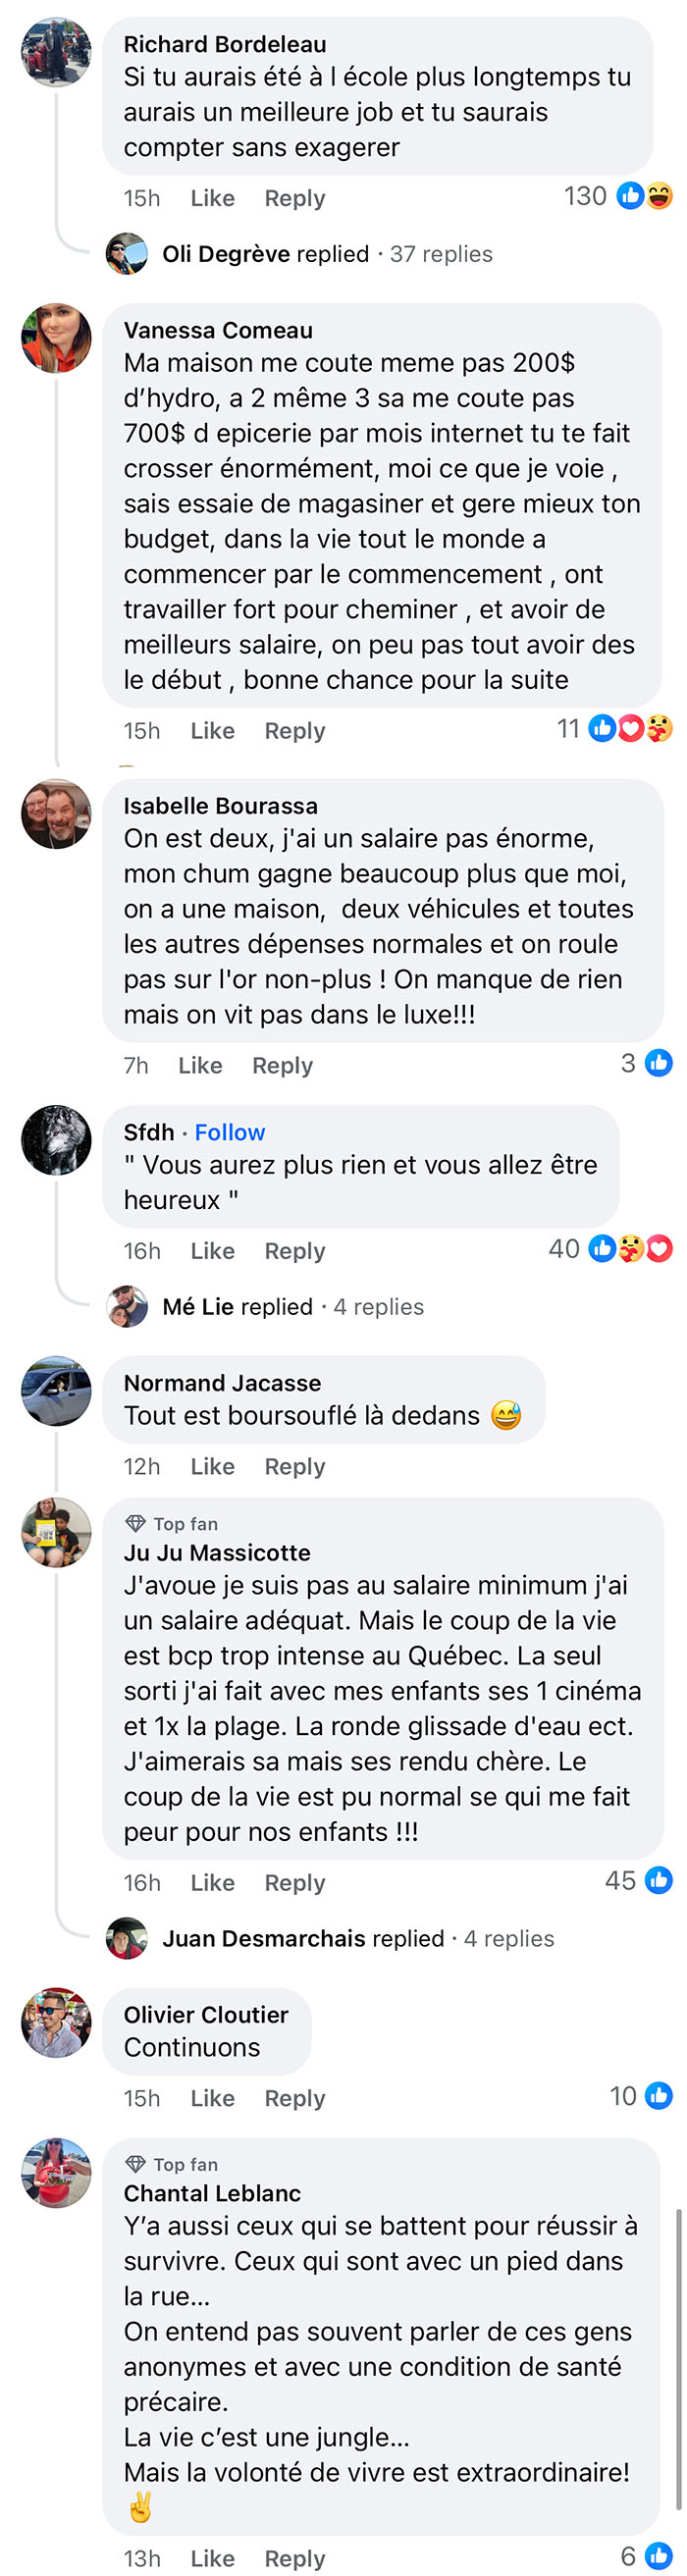The image size is (687, 2576).
Task: Open Normand Jacasse's profile picture
Action: pyautogui.click(x=56, y=1391)
